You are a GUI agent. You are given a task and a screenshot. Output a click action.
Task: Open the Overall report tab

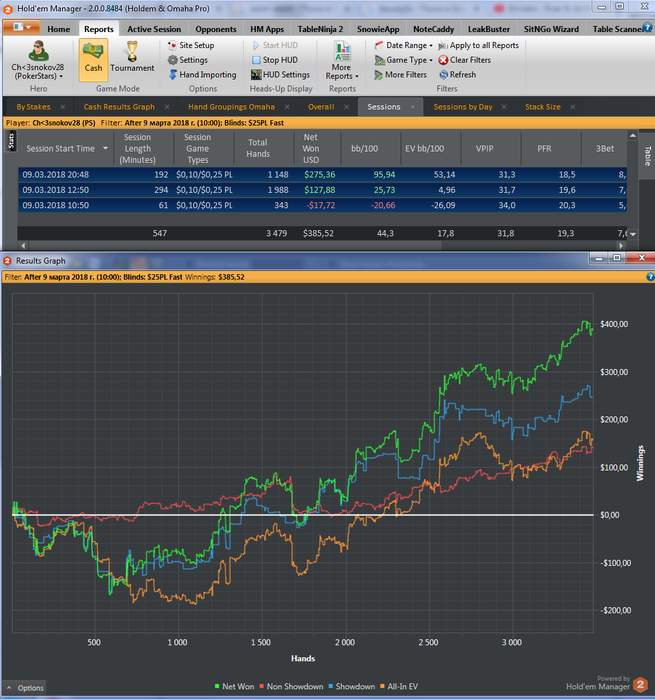coord(321,107)
